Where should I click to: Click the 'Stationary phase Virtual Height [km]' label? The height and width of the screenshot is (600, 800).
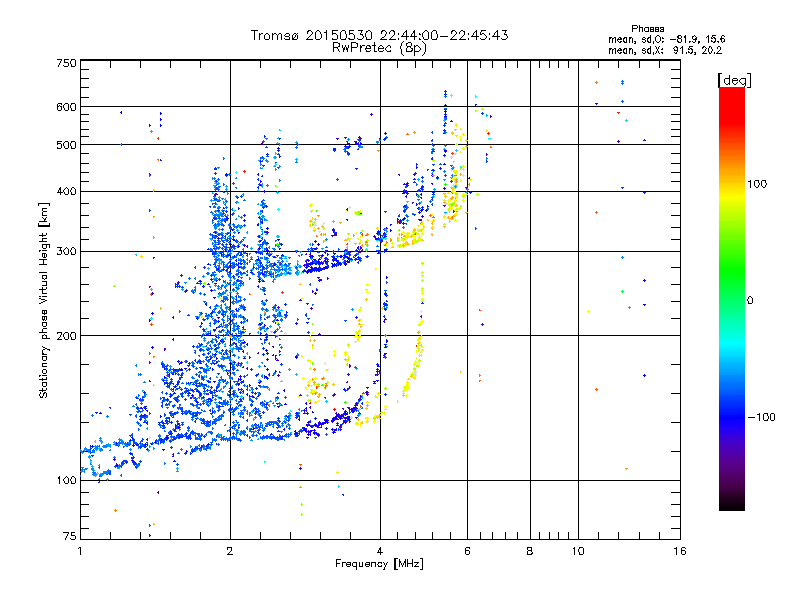44,300
